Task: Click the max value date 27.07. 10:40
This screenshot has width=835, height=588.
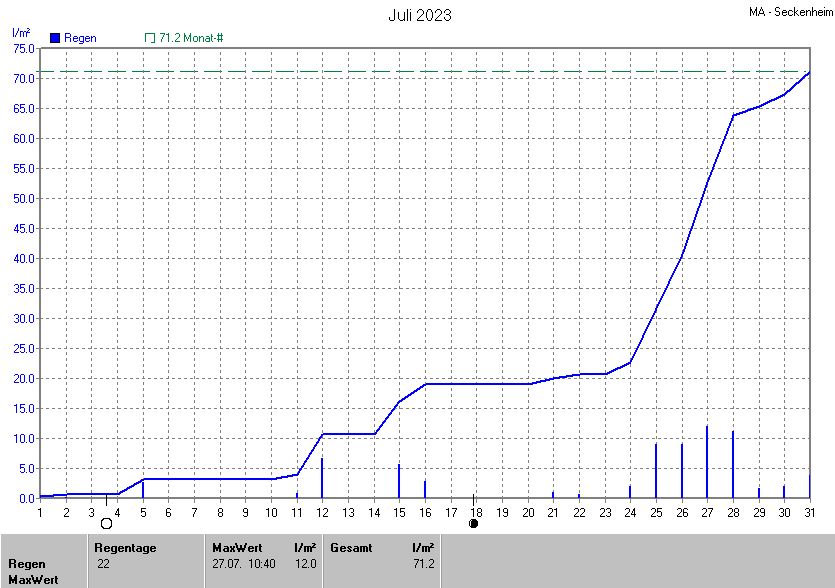Action: (x=242, y=564)
